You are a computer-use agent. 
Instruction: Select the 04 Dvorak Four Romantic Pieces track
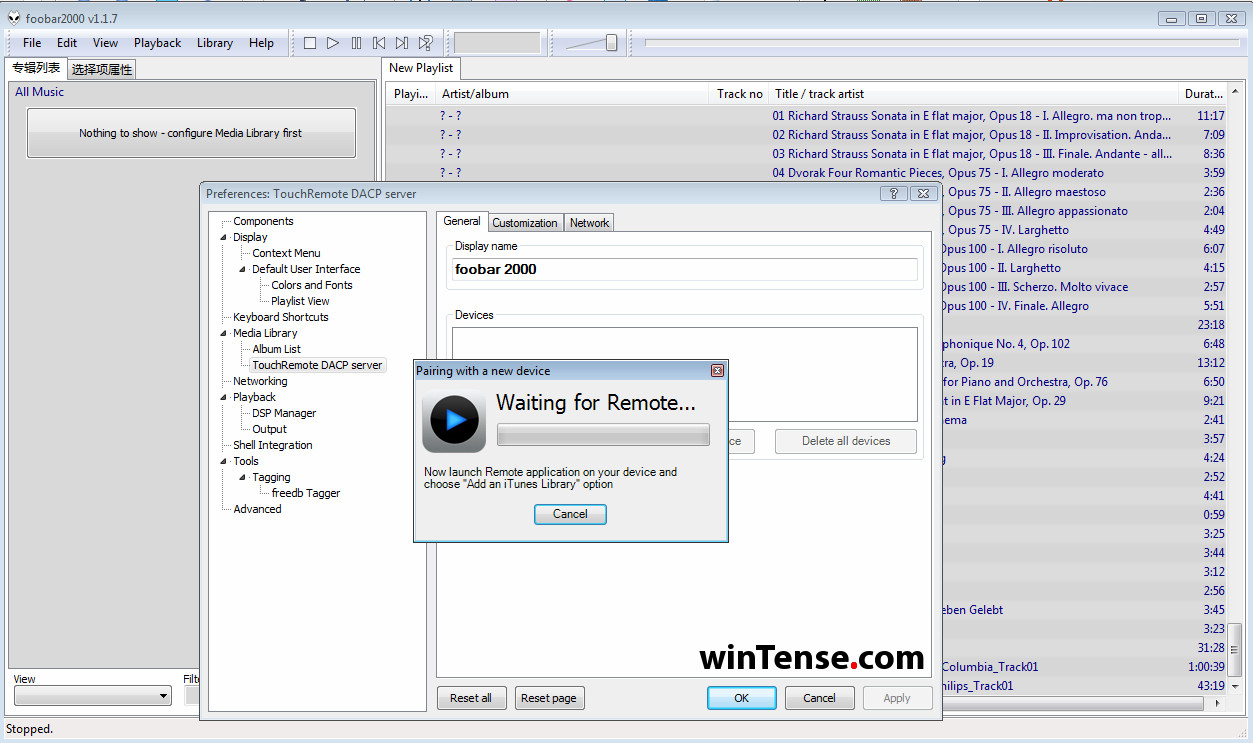pyautogui.click(x=807, y=173)
